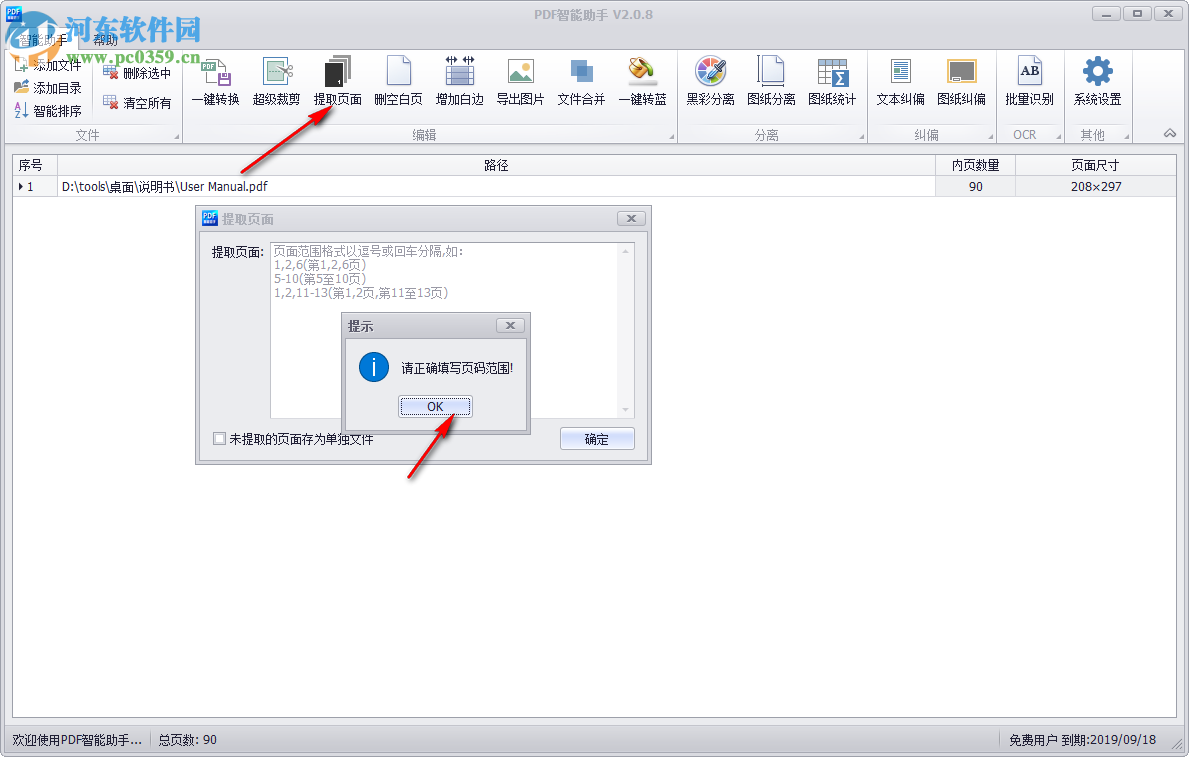Image resolution: width=1189 pixels, height=757 pixels.
Task: Click the 添加文件 add file button
Action: click(48, 65)
